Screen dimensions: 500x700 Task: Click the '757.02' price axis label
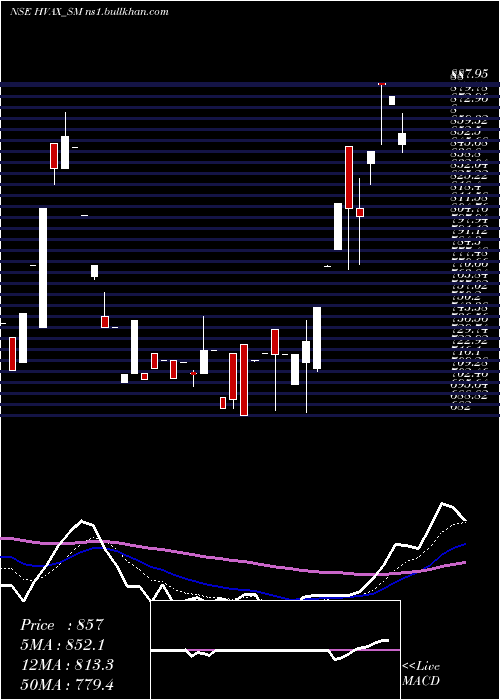coord(469,286)
